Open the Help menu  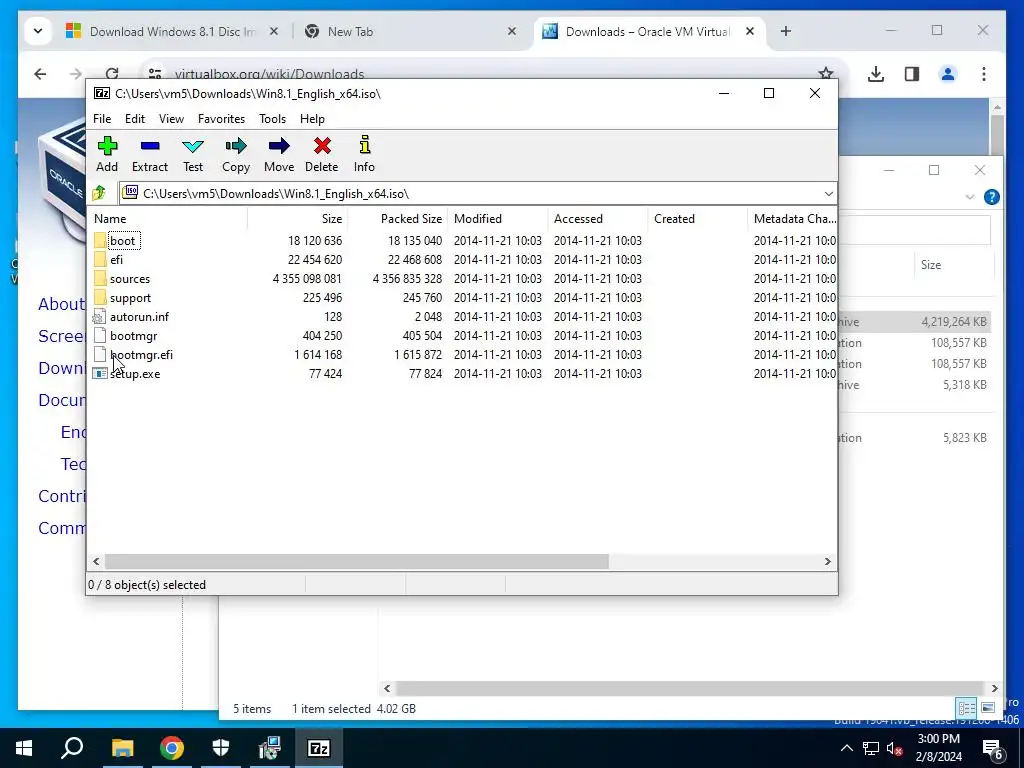point(312,119)
